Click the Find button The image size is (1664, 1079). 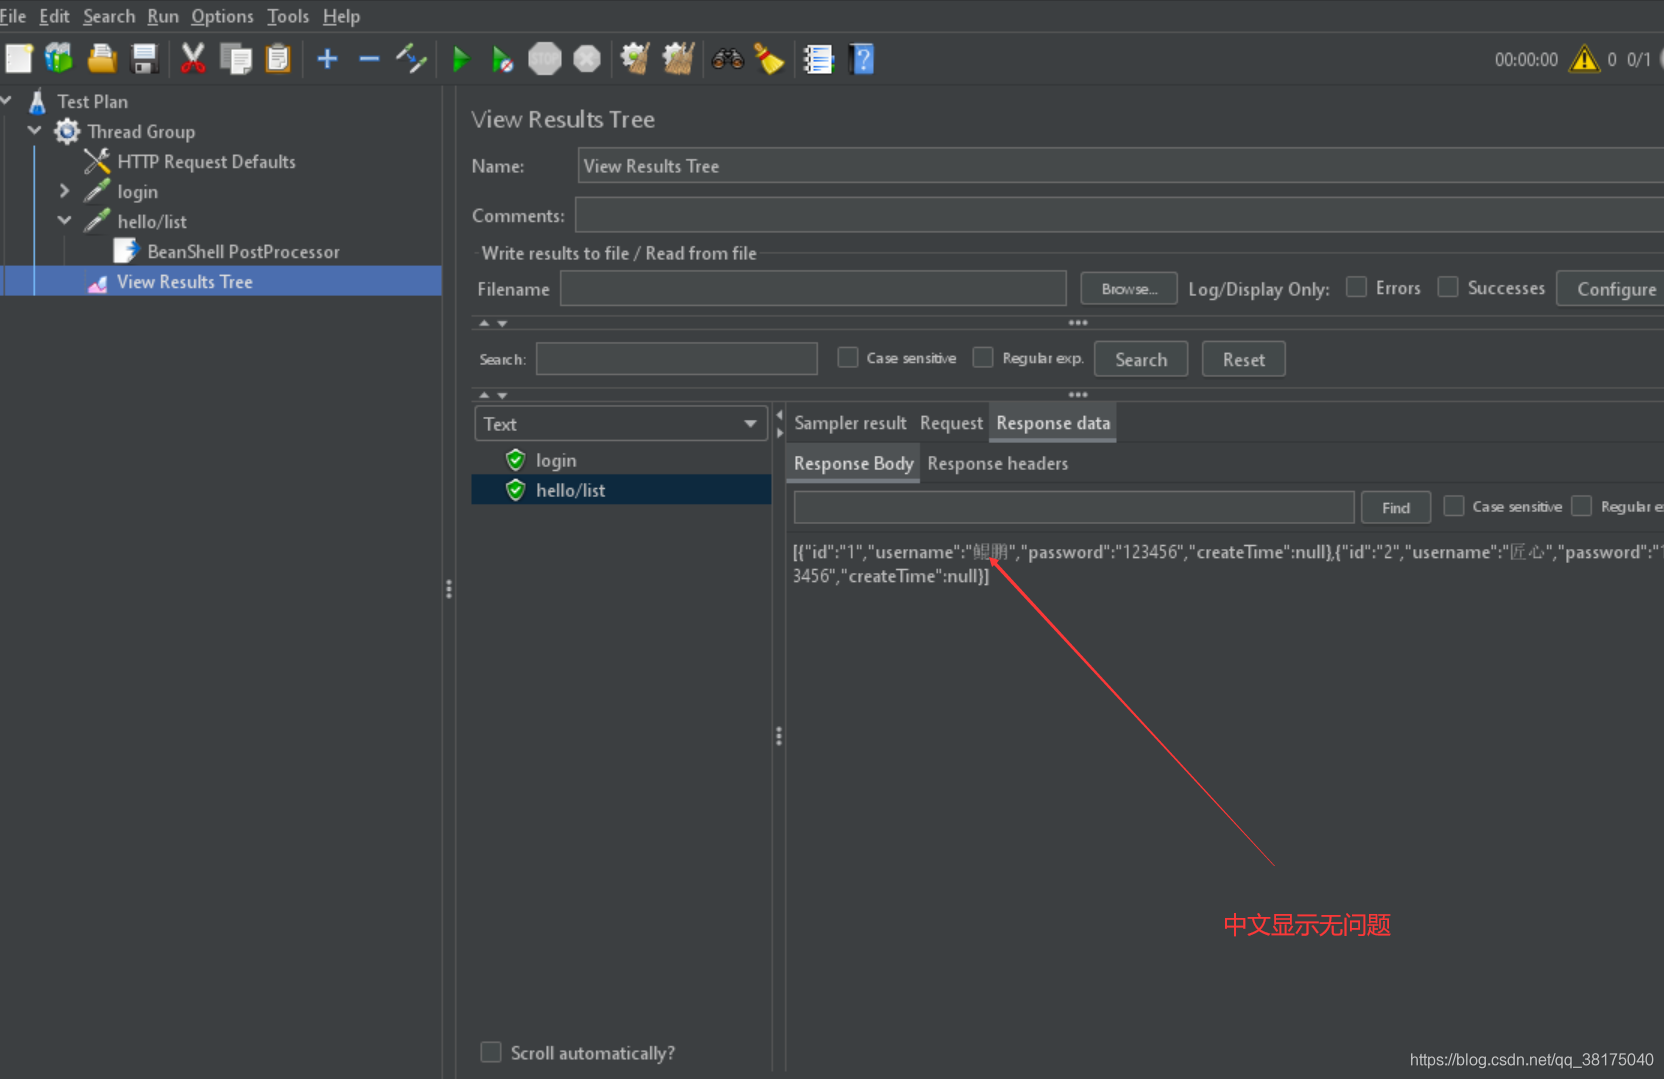pyautogui.click(x=1396, y=508)
